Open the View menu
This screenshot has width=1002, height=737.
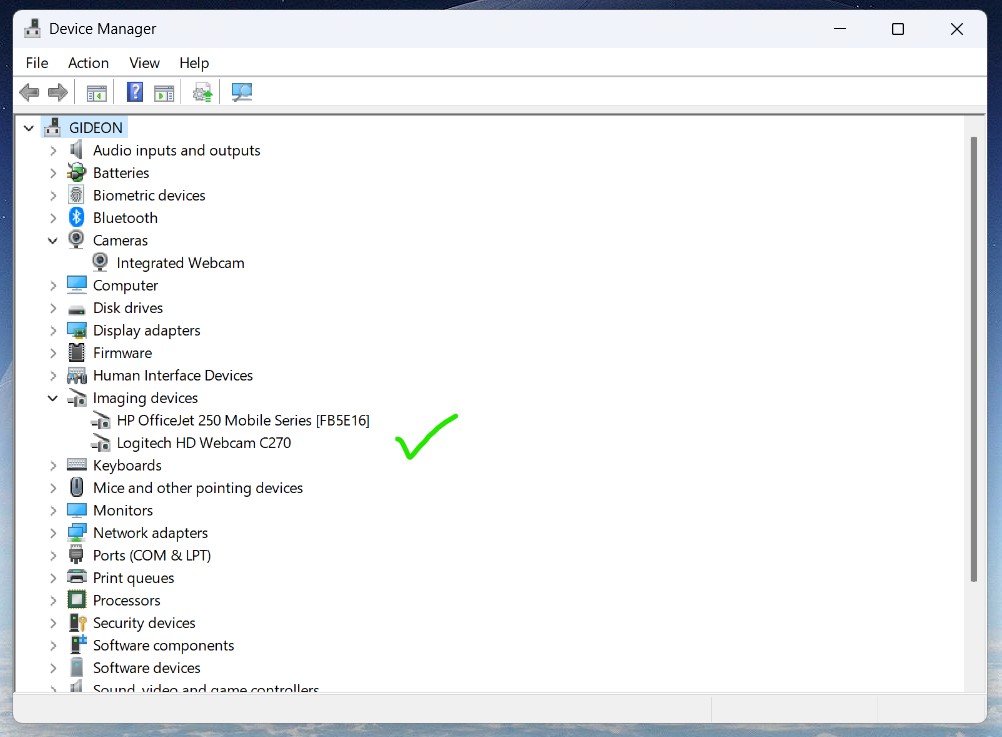click(x=144, y=63)
